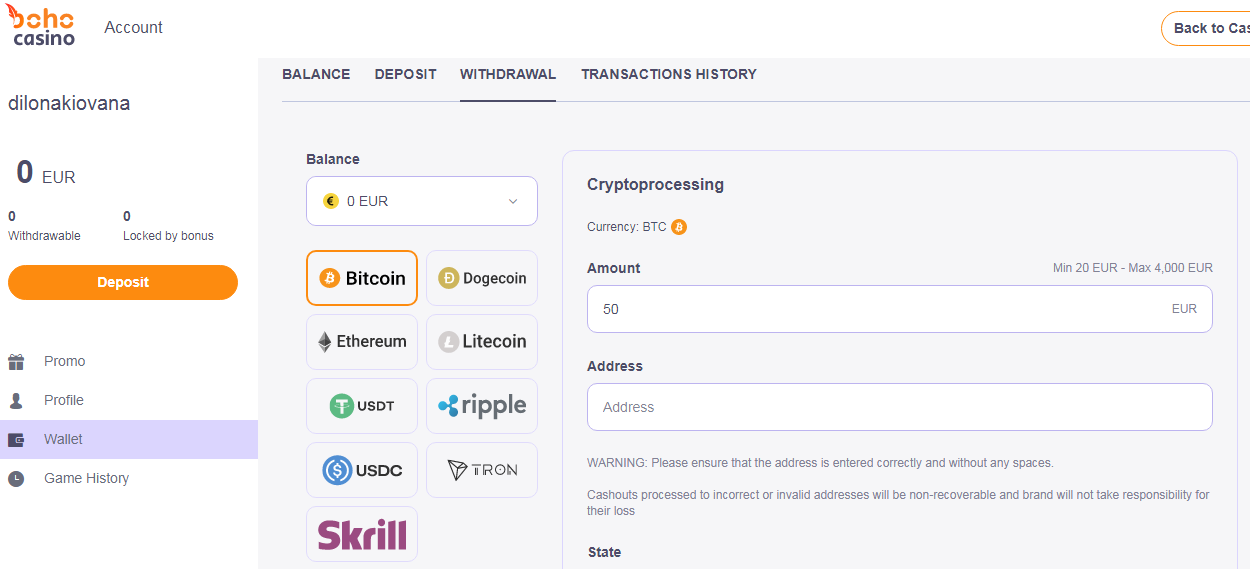Select Bitcoin as withdrawal method

(x=361, y=278)
